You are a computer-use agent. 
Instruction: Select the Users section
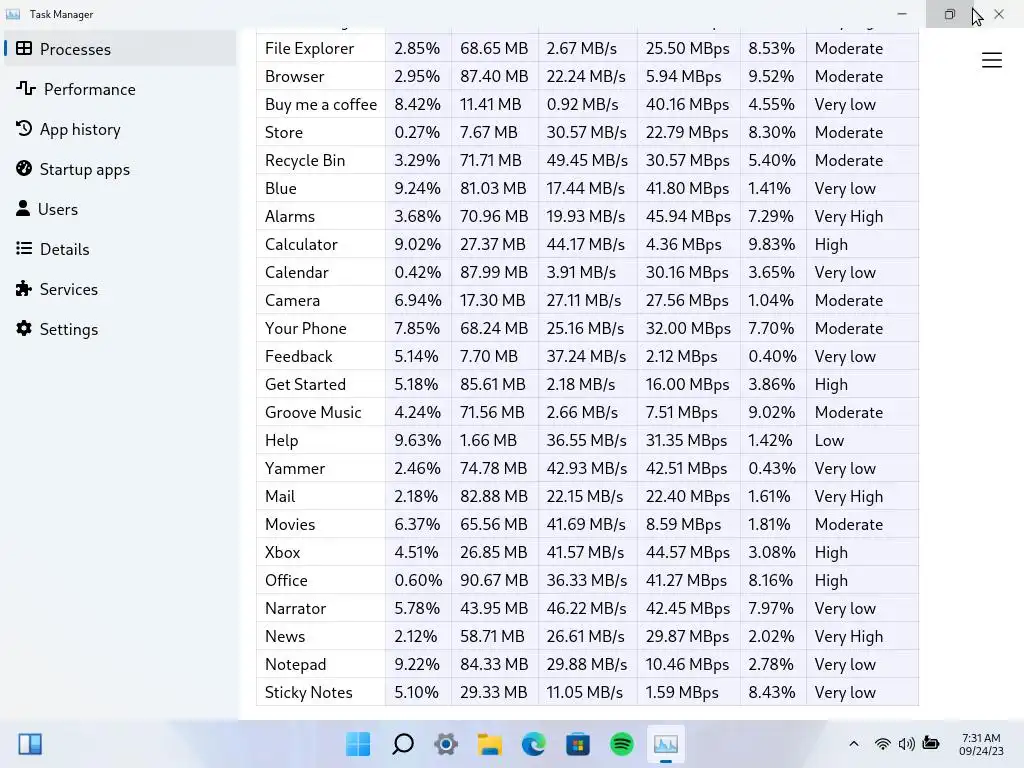click(120, 209)
